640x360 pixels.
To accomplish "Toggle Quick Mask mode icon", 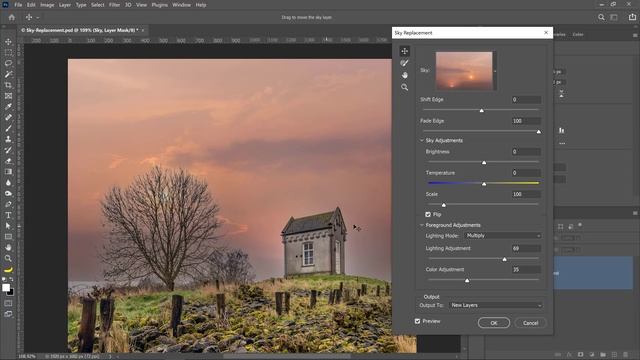I will pyautogui.click(x=8, y=303).
